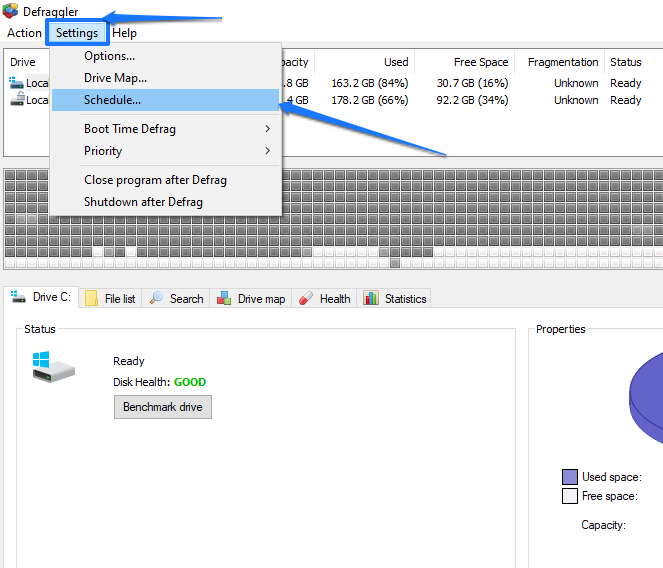This screenshot has height=568, width=663.
Task: Select Schedule... in the Settings menu
Action: click(165, 100)
